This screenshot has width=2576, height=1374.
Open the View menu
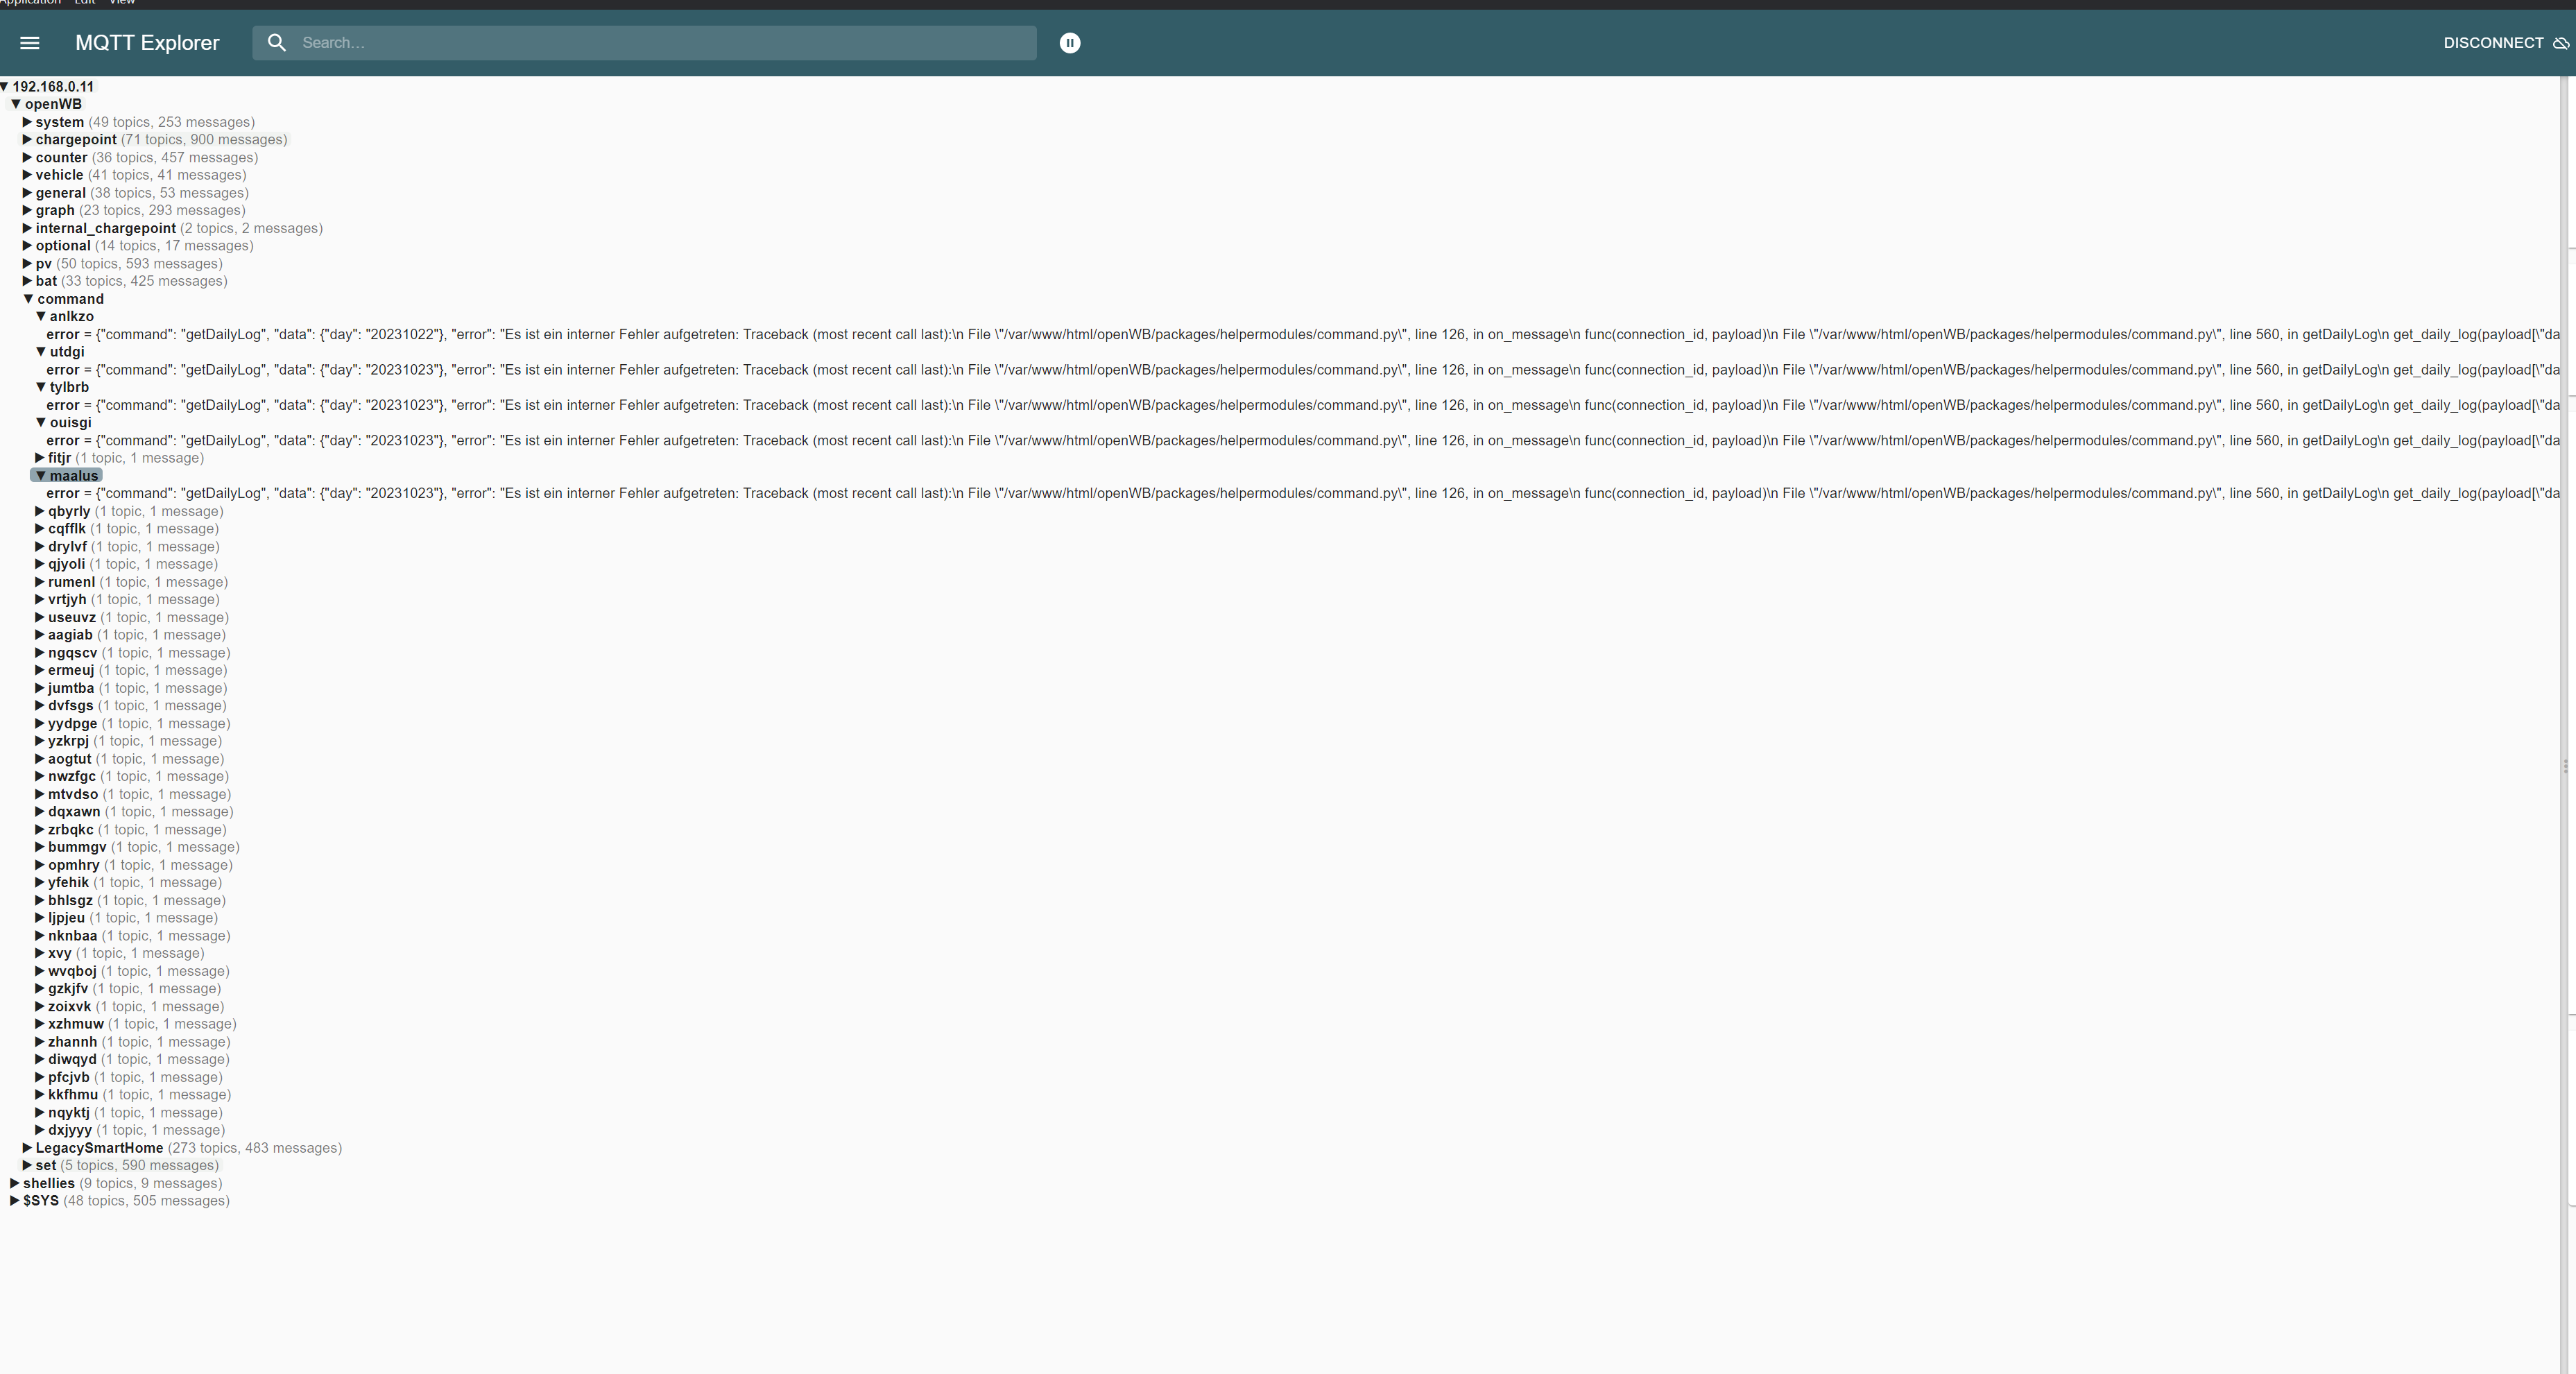click(x=122, y=2)
